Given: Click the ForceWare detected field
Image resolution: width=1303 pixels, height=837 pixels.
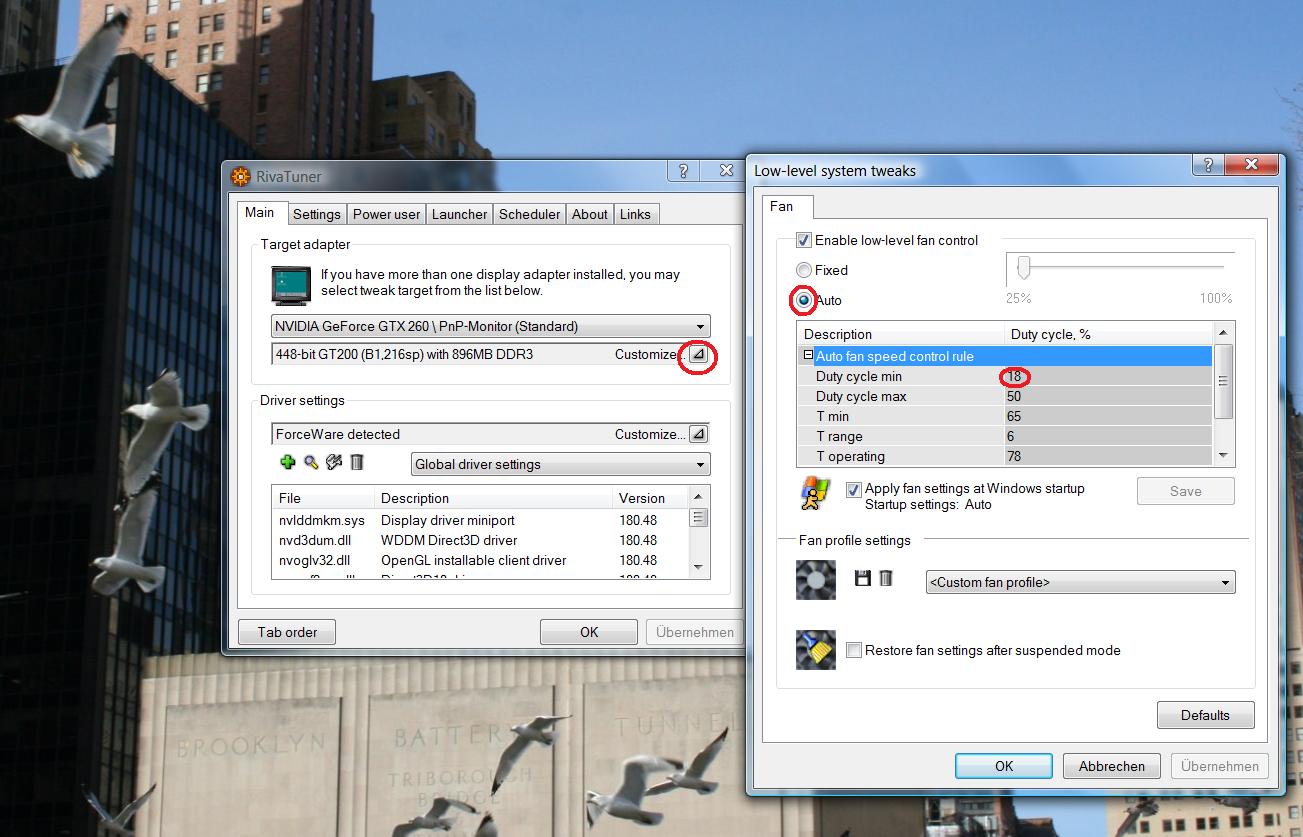Looking at the screenshot, I should [x=480, y=434].
